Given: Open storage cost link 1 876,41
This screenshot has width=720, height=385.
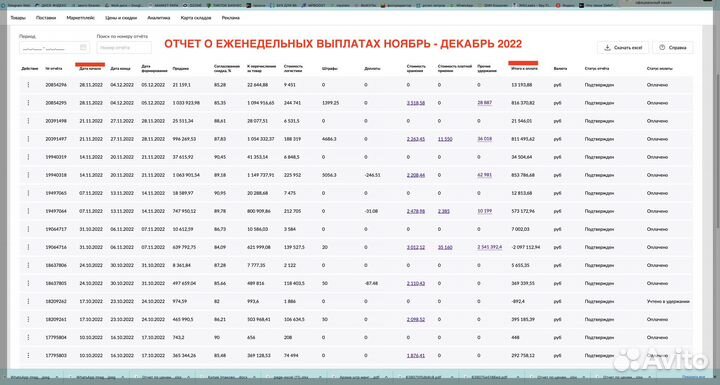Looking at the screenshot, I should pos(416,356).
